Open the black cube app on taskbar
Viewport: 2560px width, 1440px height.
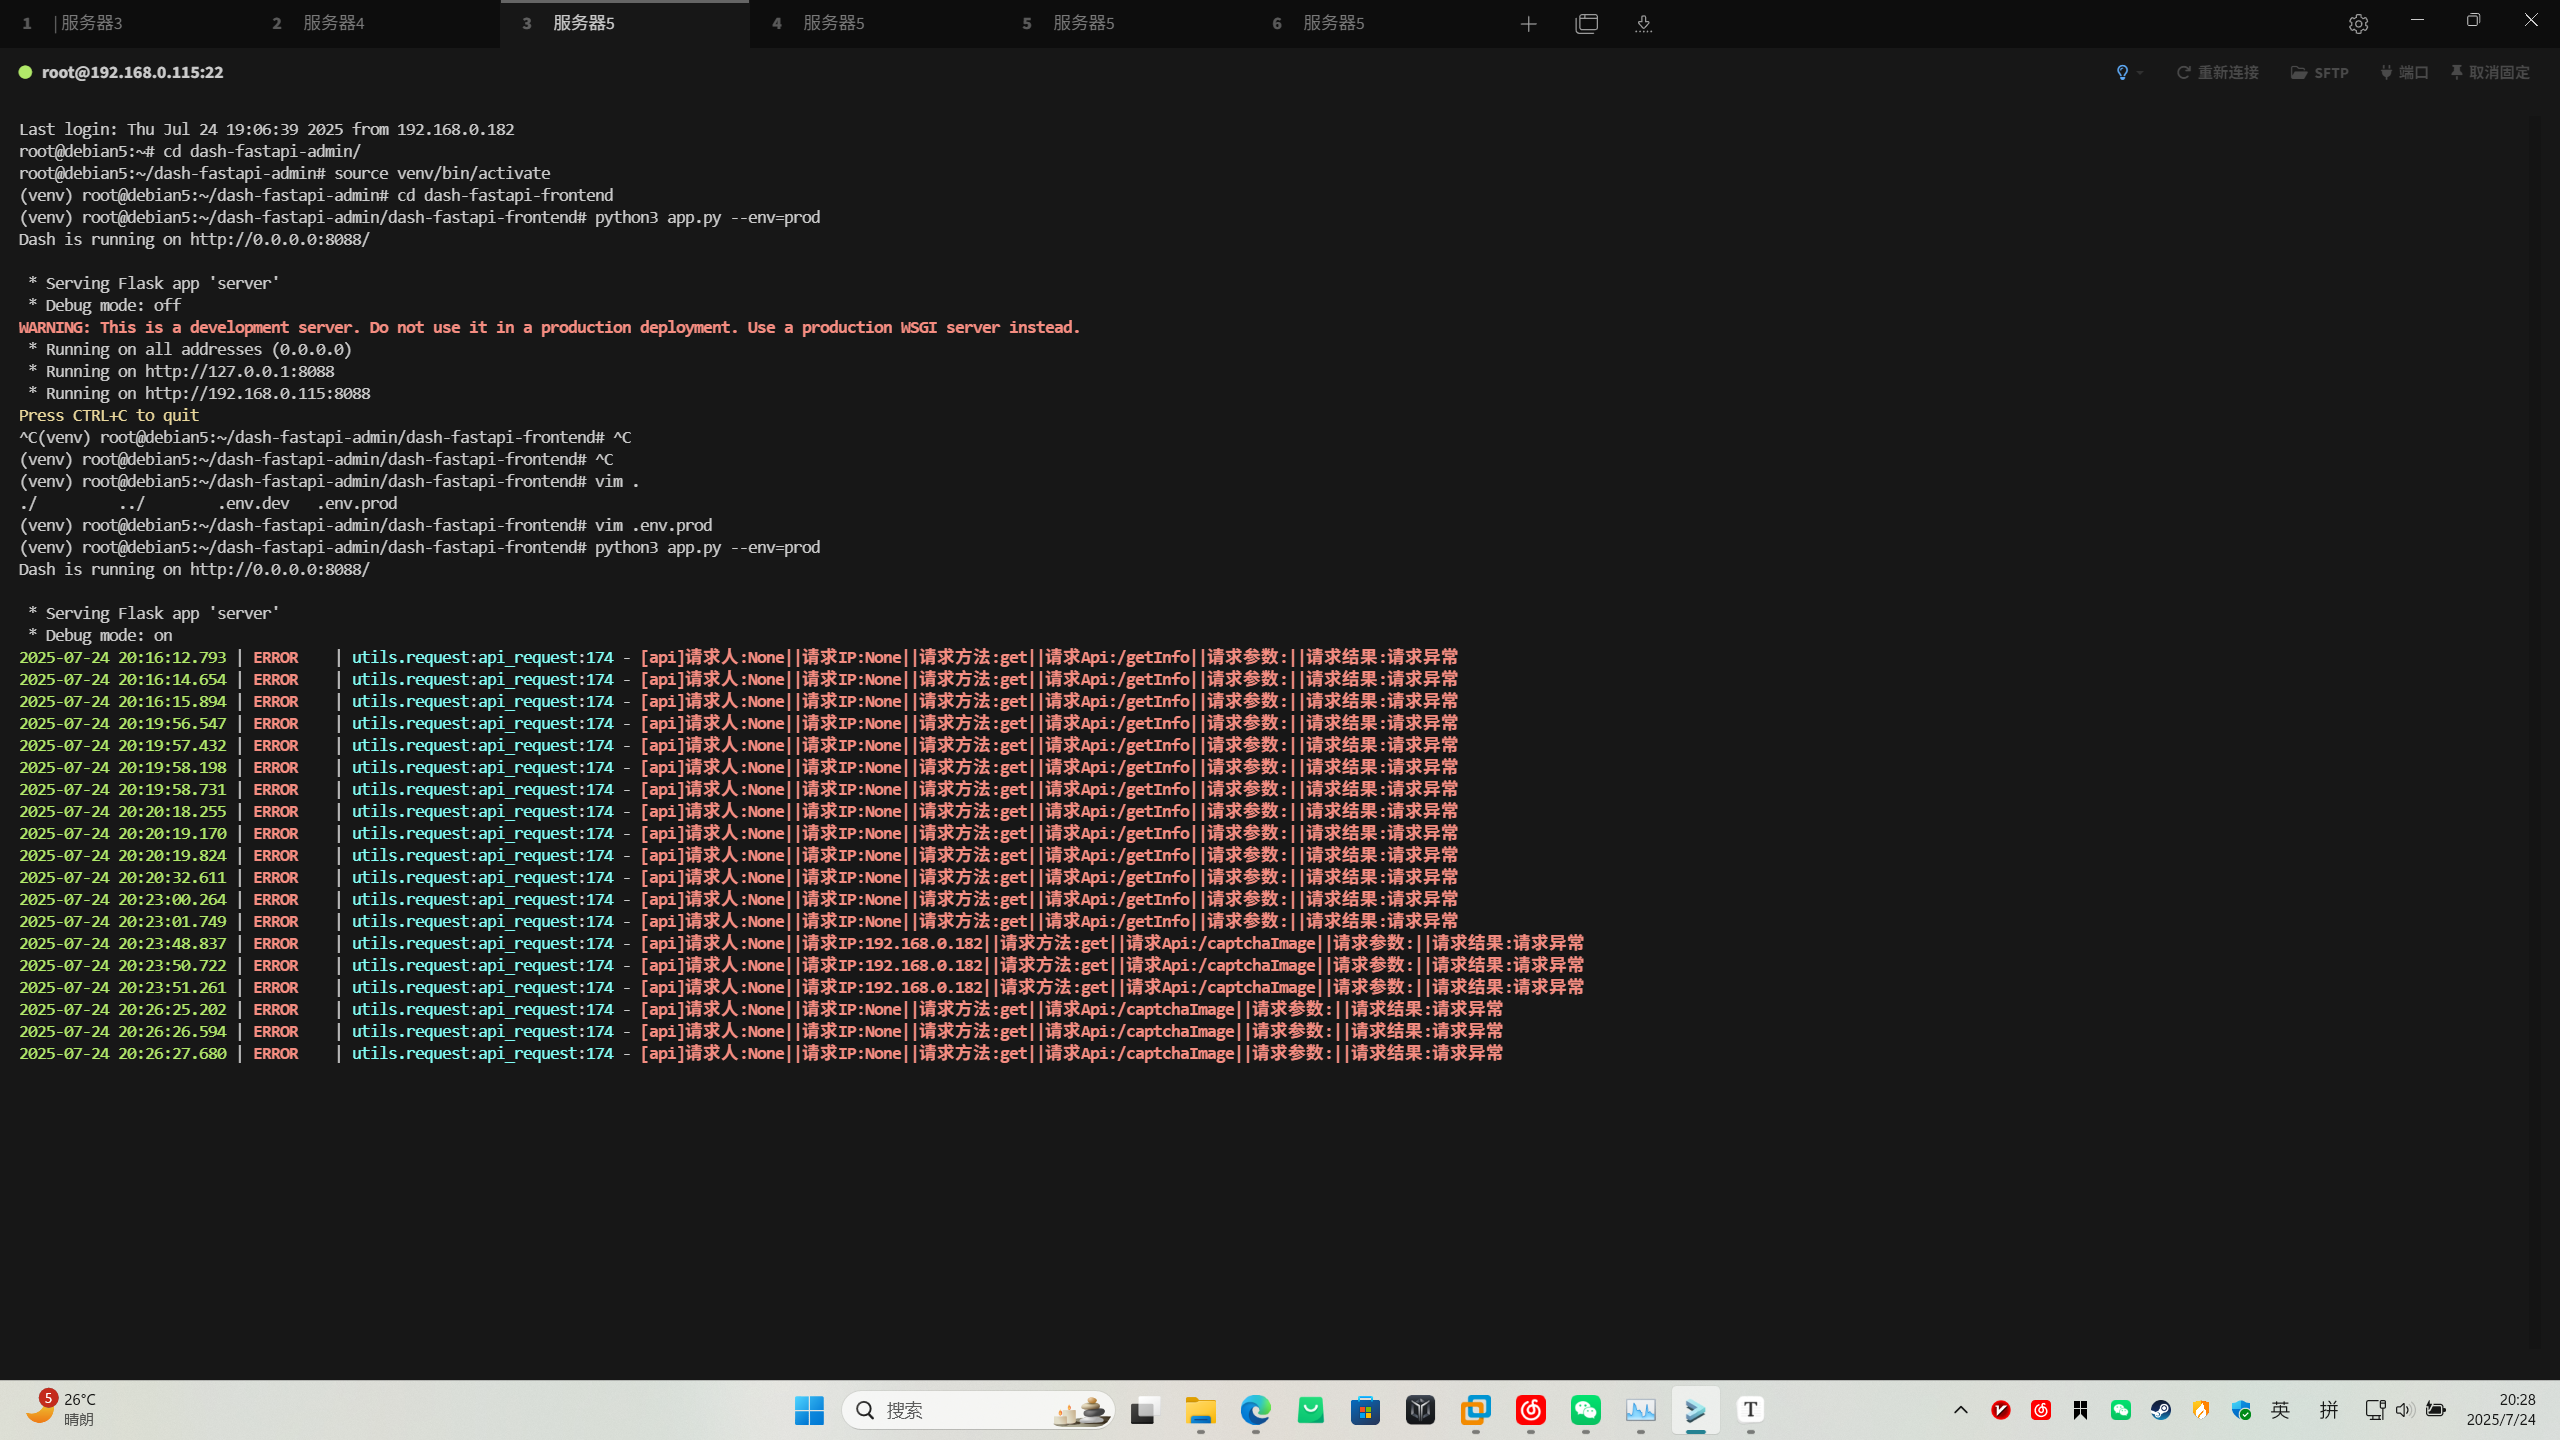[1420, 1410]
